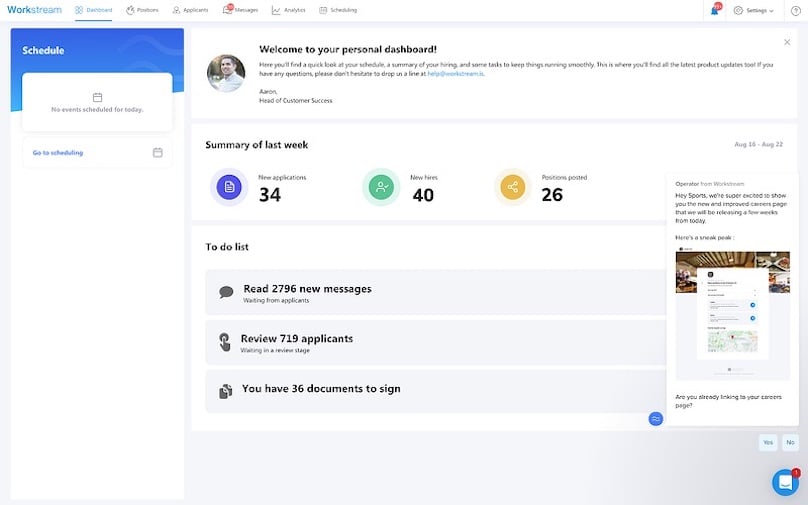Open the Applicants tab

[x=190, y=10]
